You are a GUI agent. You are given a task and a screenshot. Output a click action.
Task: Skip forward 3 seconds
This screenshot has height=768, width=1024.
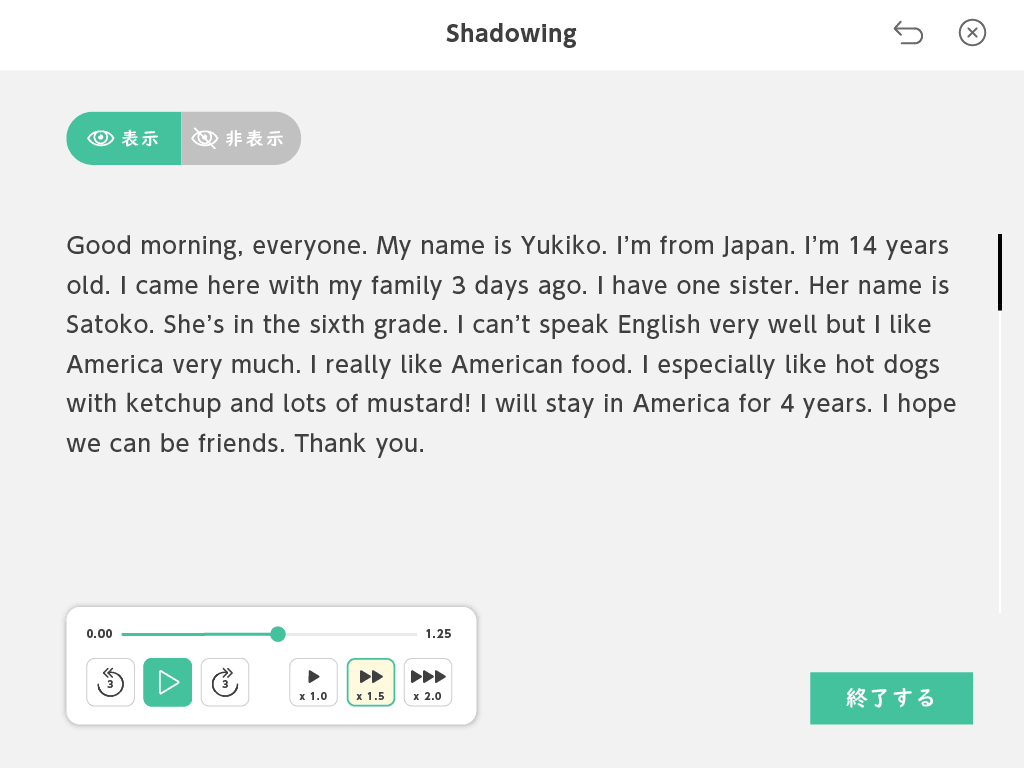[x=225, y=683]
